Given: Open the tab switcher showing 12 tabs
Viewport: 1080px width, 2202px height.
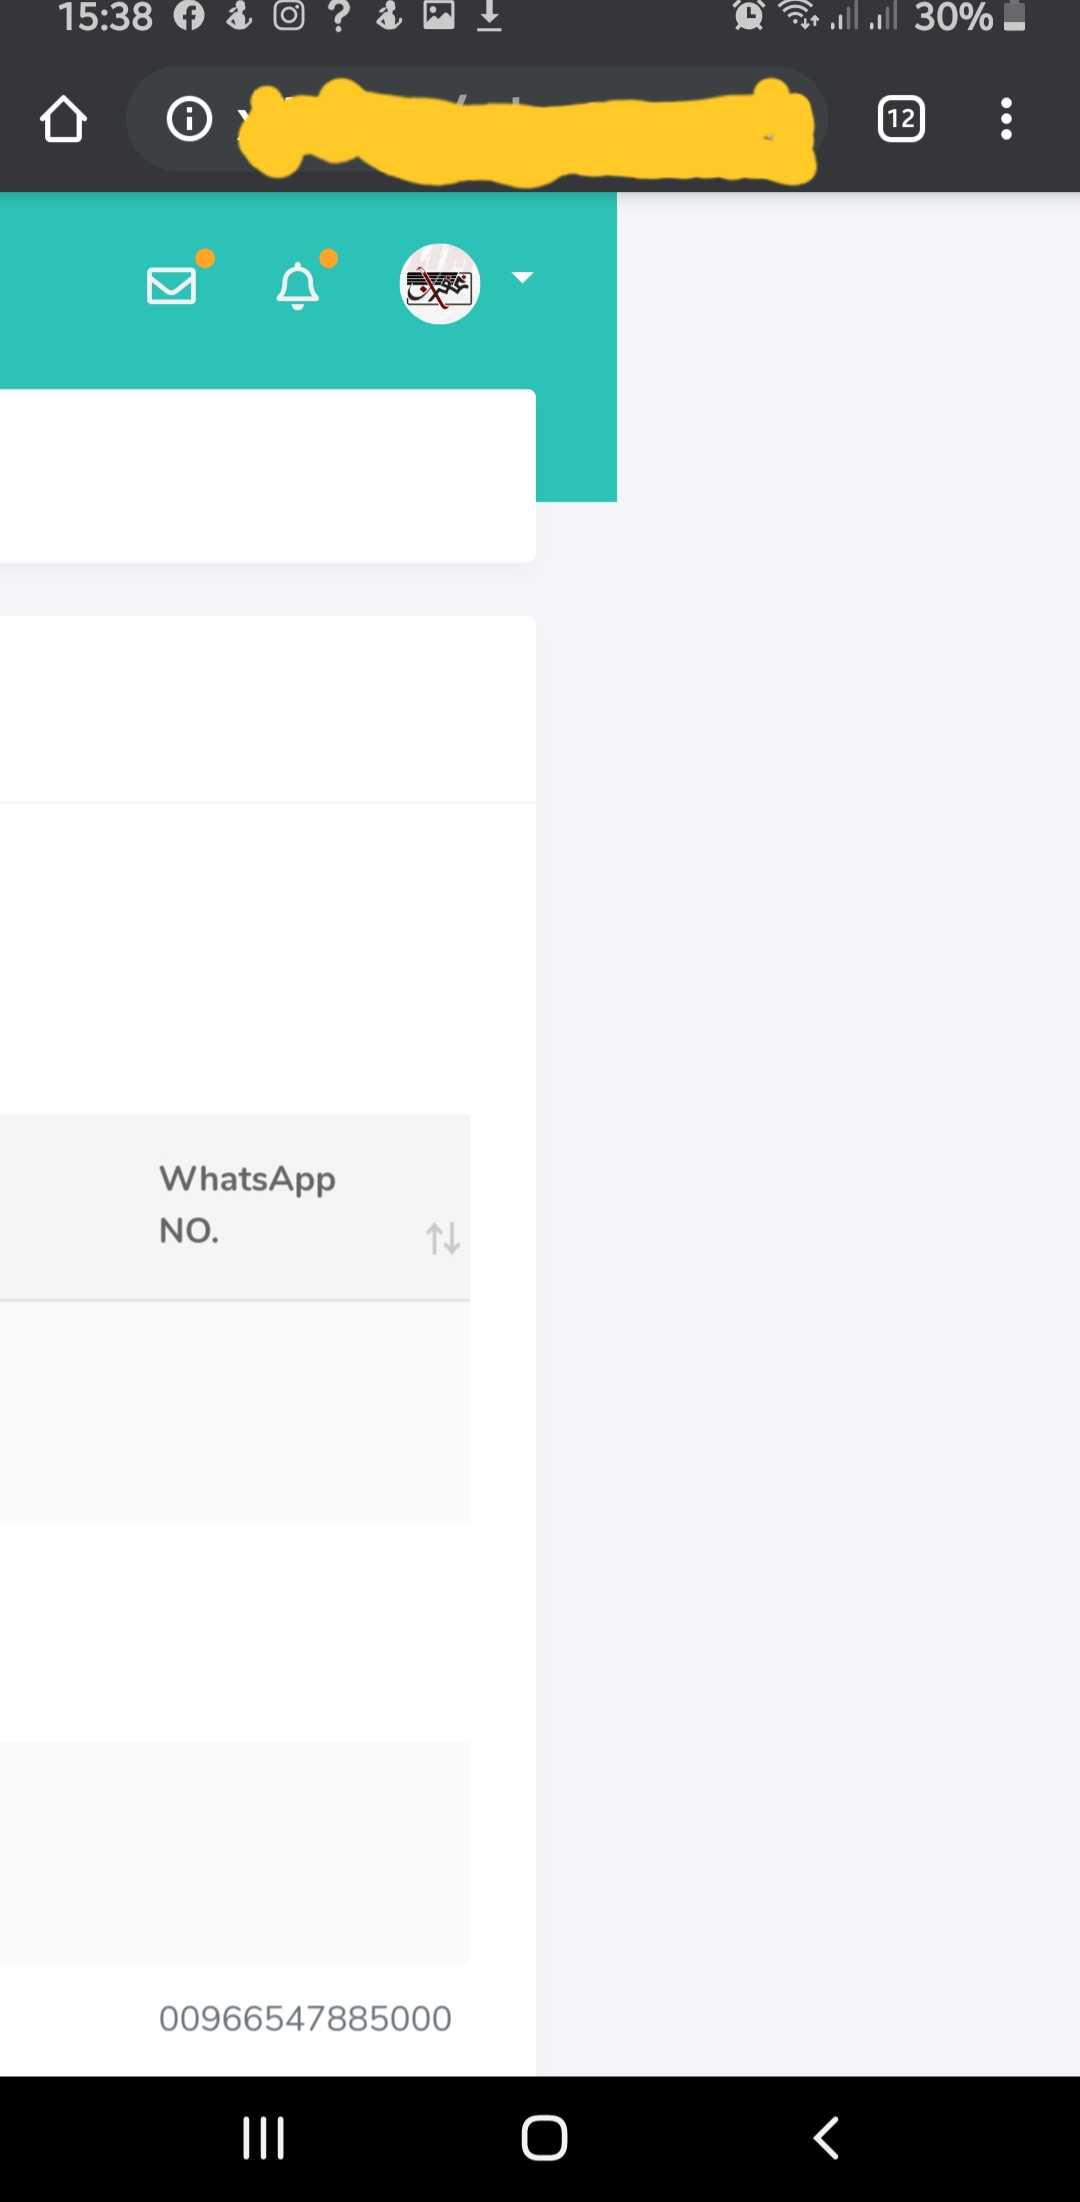Looking at the screenshot, I should point(899,118).
